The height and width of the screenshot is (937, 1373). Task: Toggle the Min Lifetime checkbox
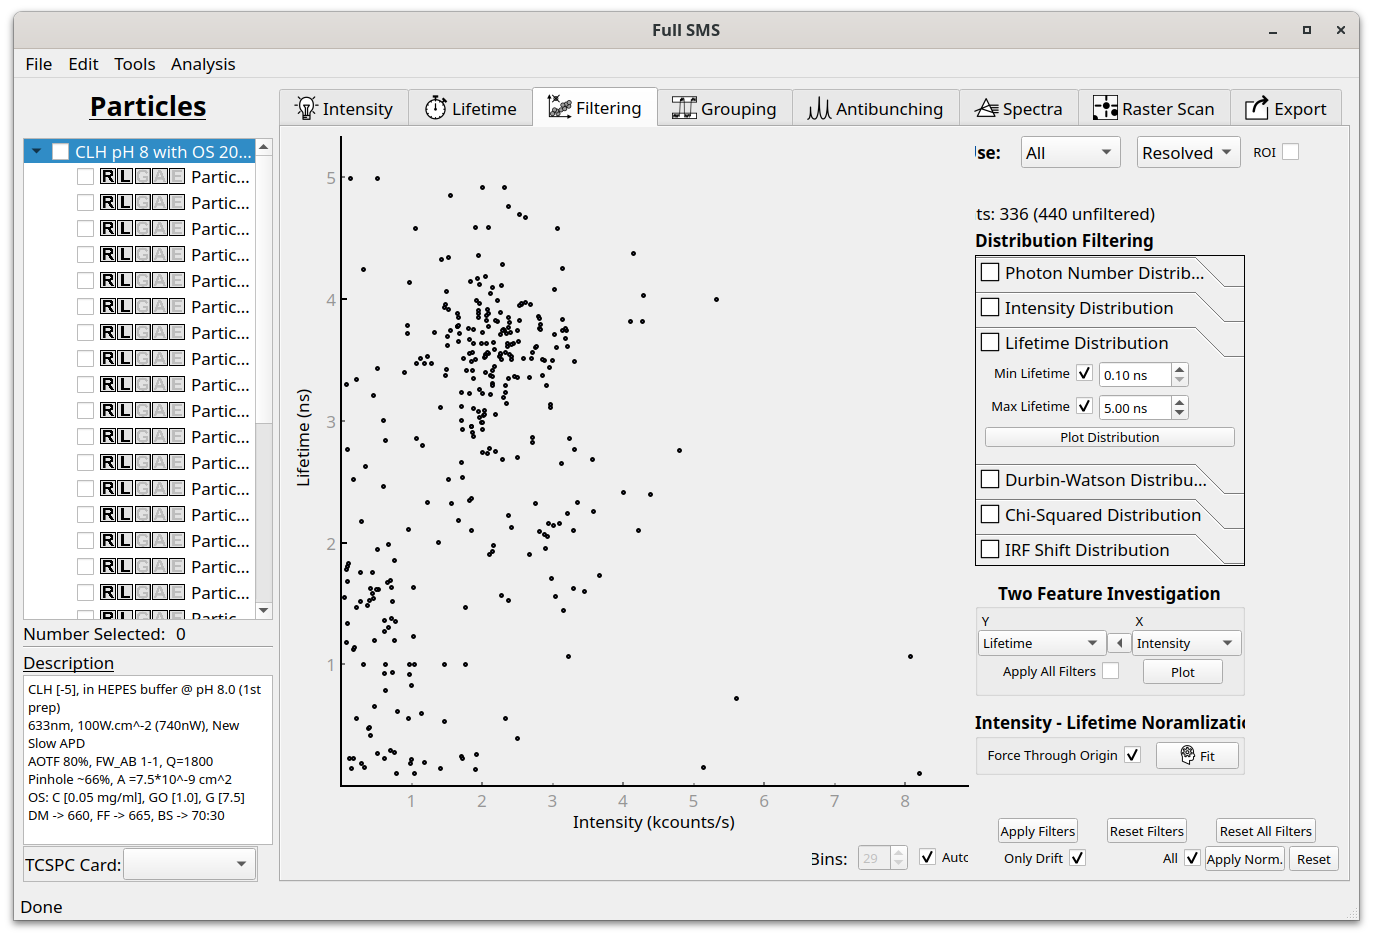click(1084, 373)
